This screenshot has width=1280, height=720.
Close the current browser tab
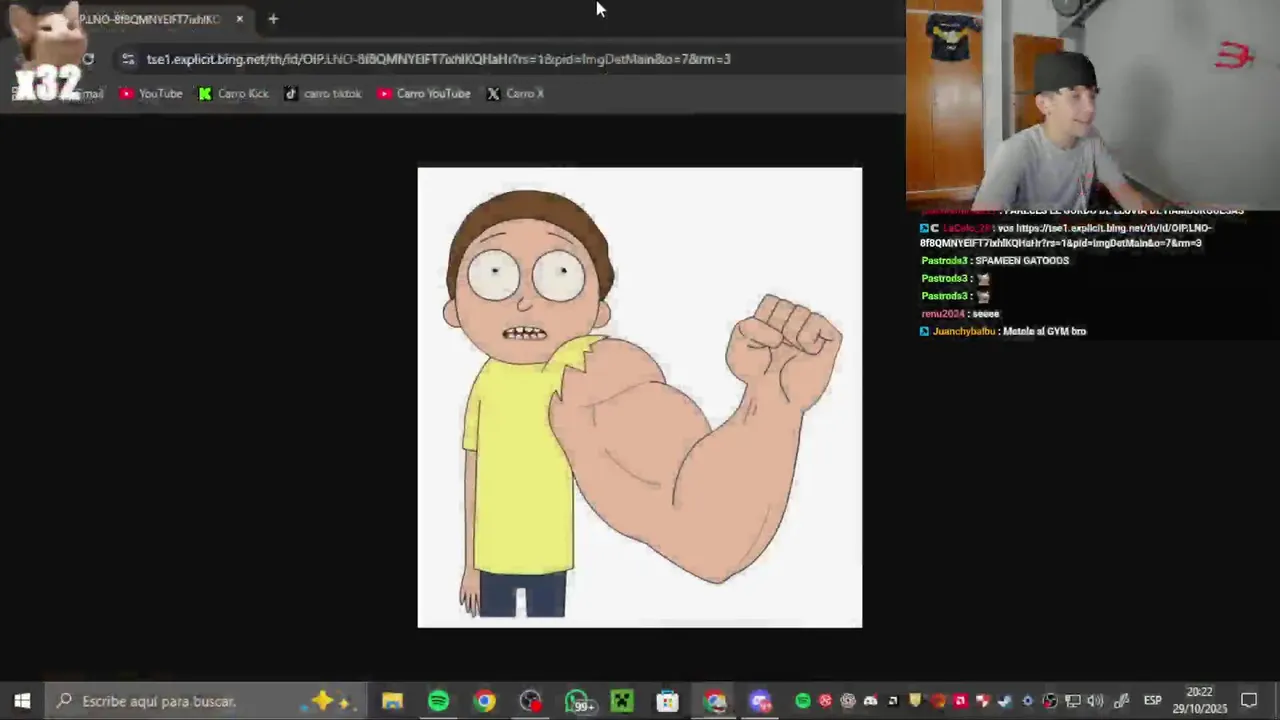pyautogui.click(x=239, y=19)
